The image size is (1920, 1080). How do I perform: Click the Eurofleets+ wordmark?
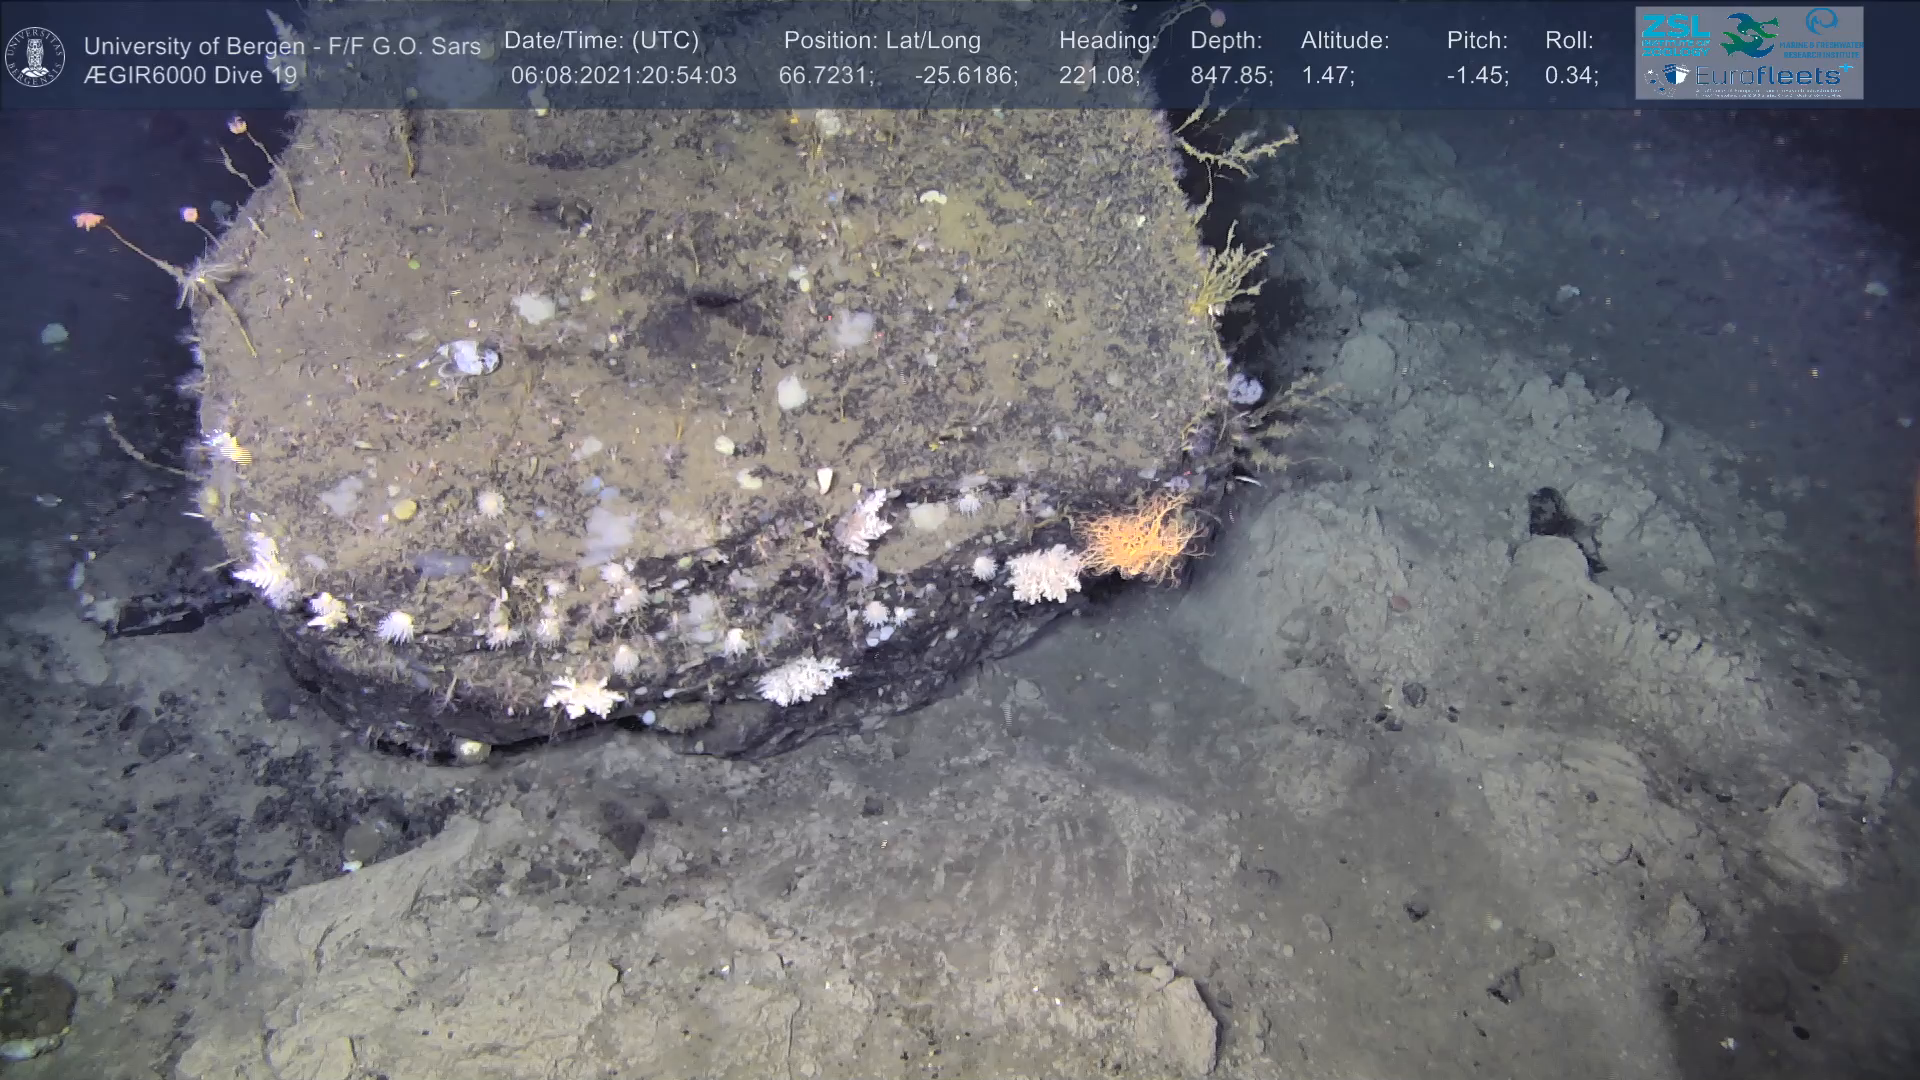point(1772,76)
